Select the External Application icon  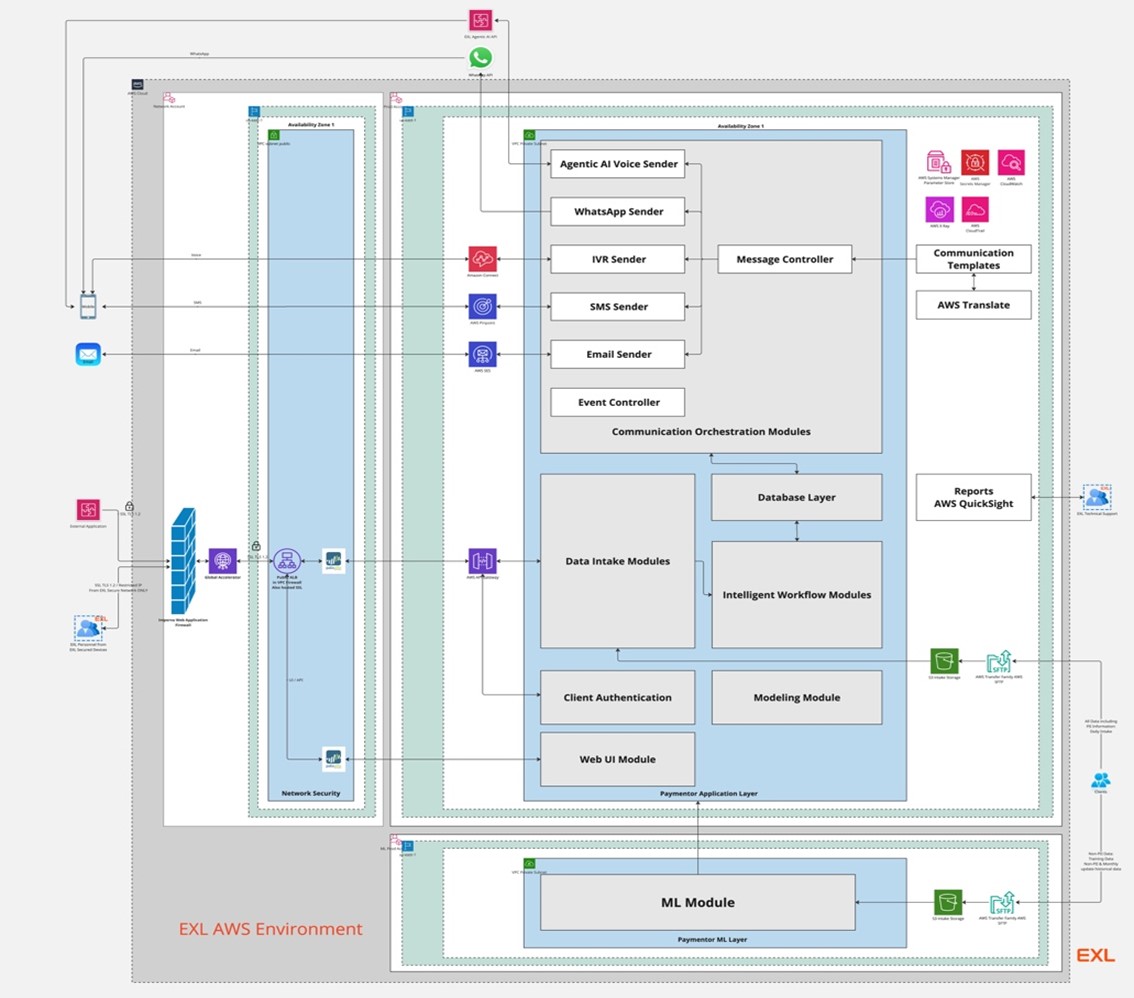point(88,510)
